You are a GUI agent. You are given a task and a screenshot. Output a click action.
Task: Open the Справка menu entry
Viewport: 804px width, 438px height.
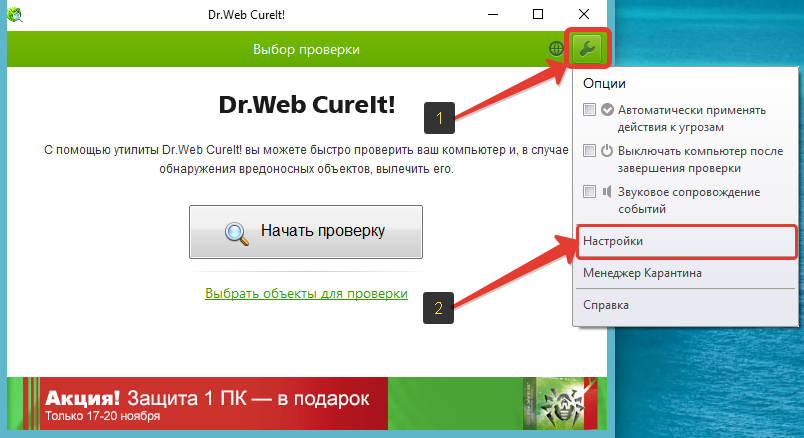coord(686,305)
